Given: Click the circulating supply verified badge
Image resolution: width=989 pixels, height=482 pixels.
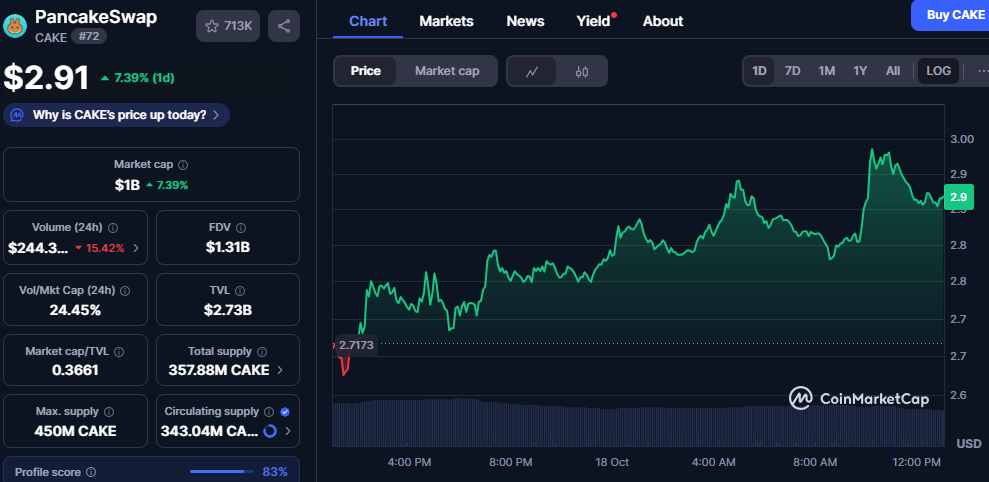Looking at the screenshot, I should [285, 411].
